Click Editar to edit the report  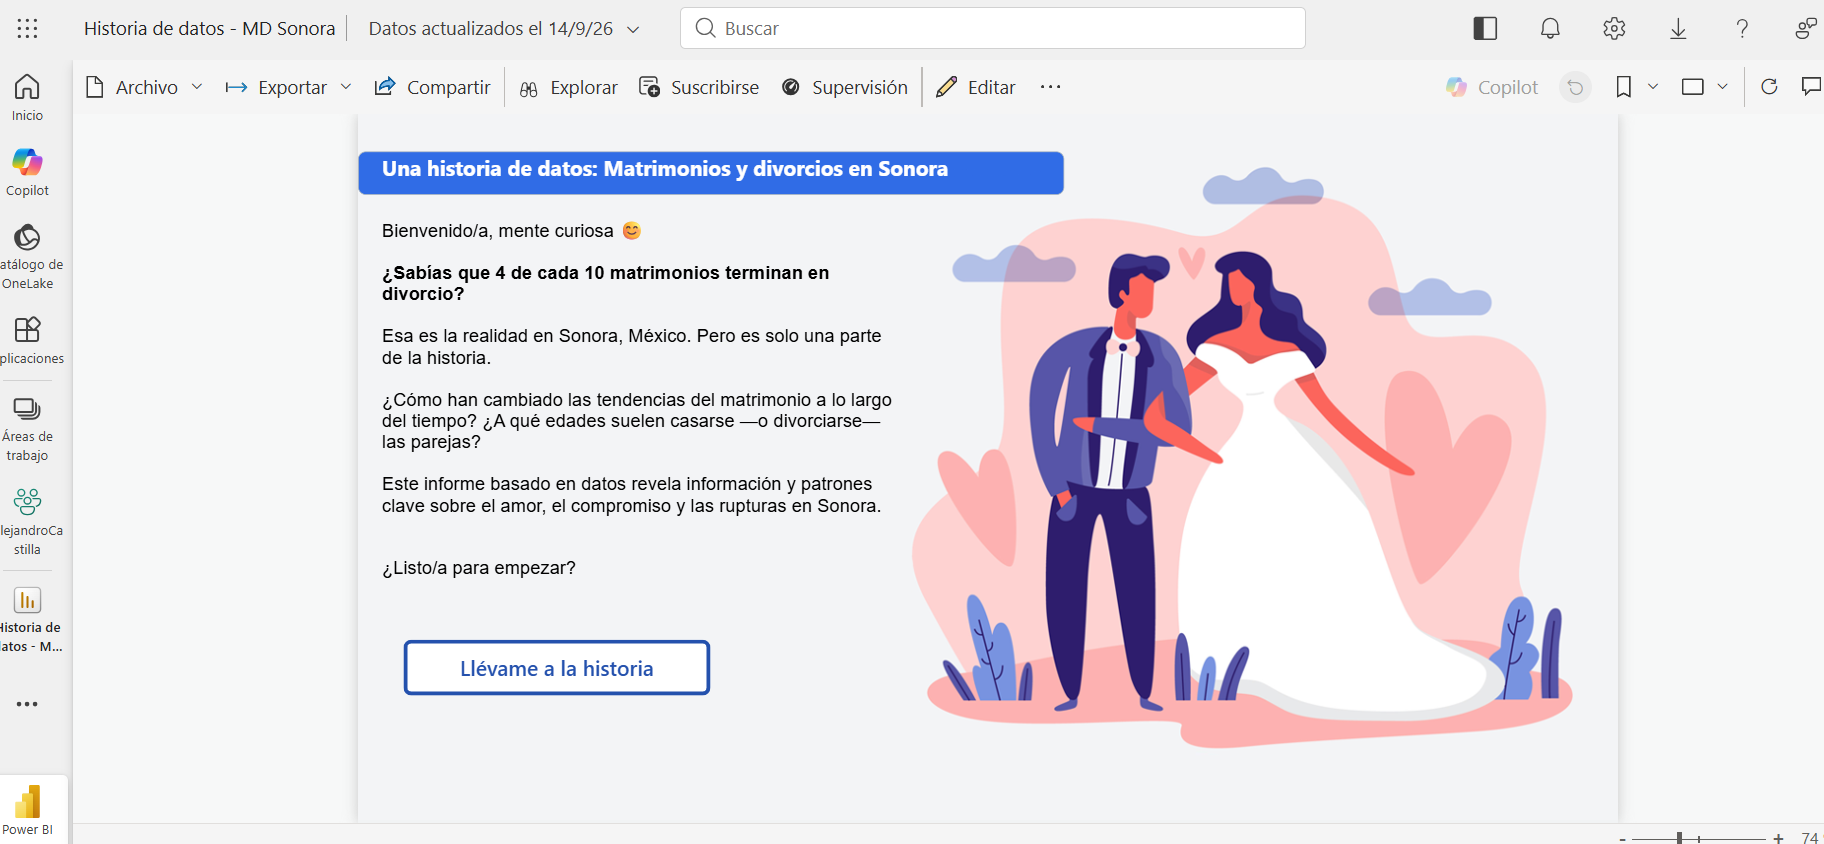pos(976,87)
